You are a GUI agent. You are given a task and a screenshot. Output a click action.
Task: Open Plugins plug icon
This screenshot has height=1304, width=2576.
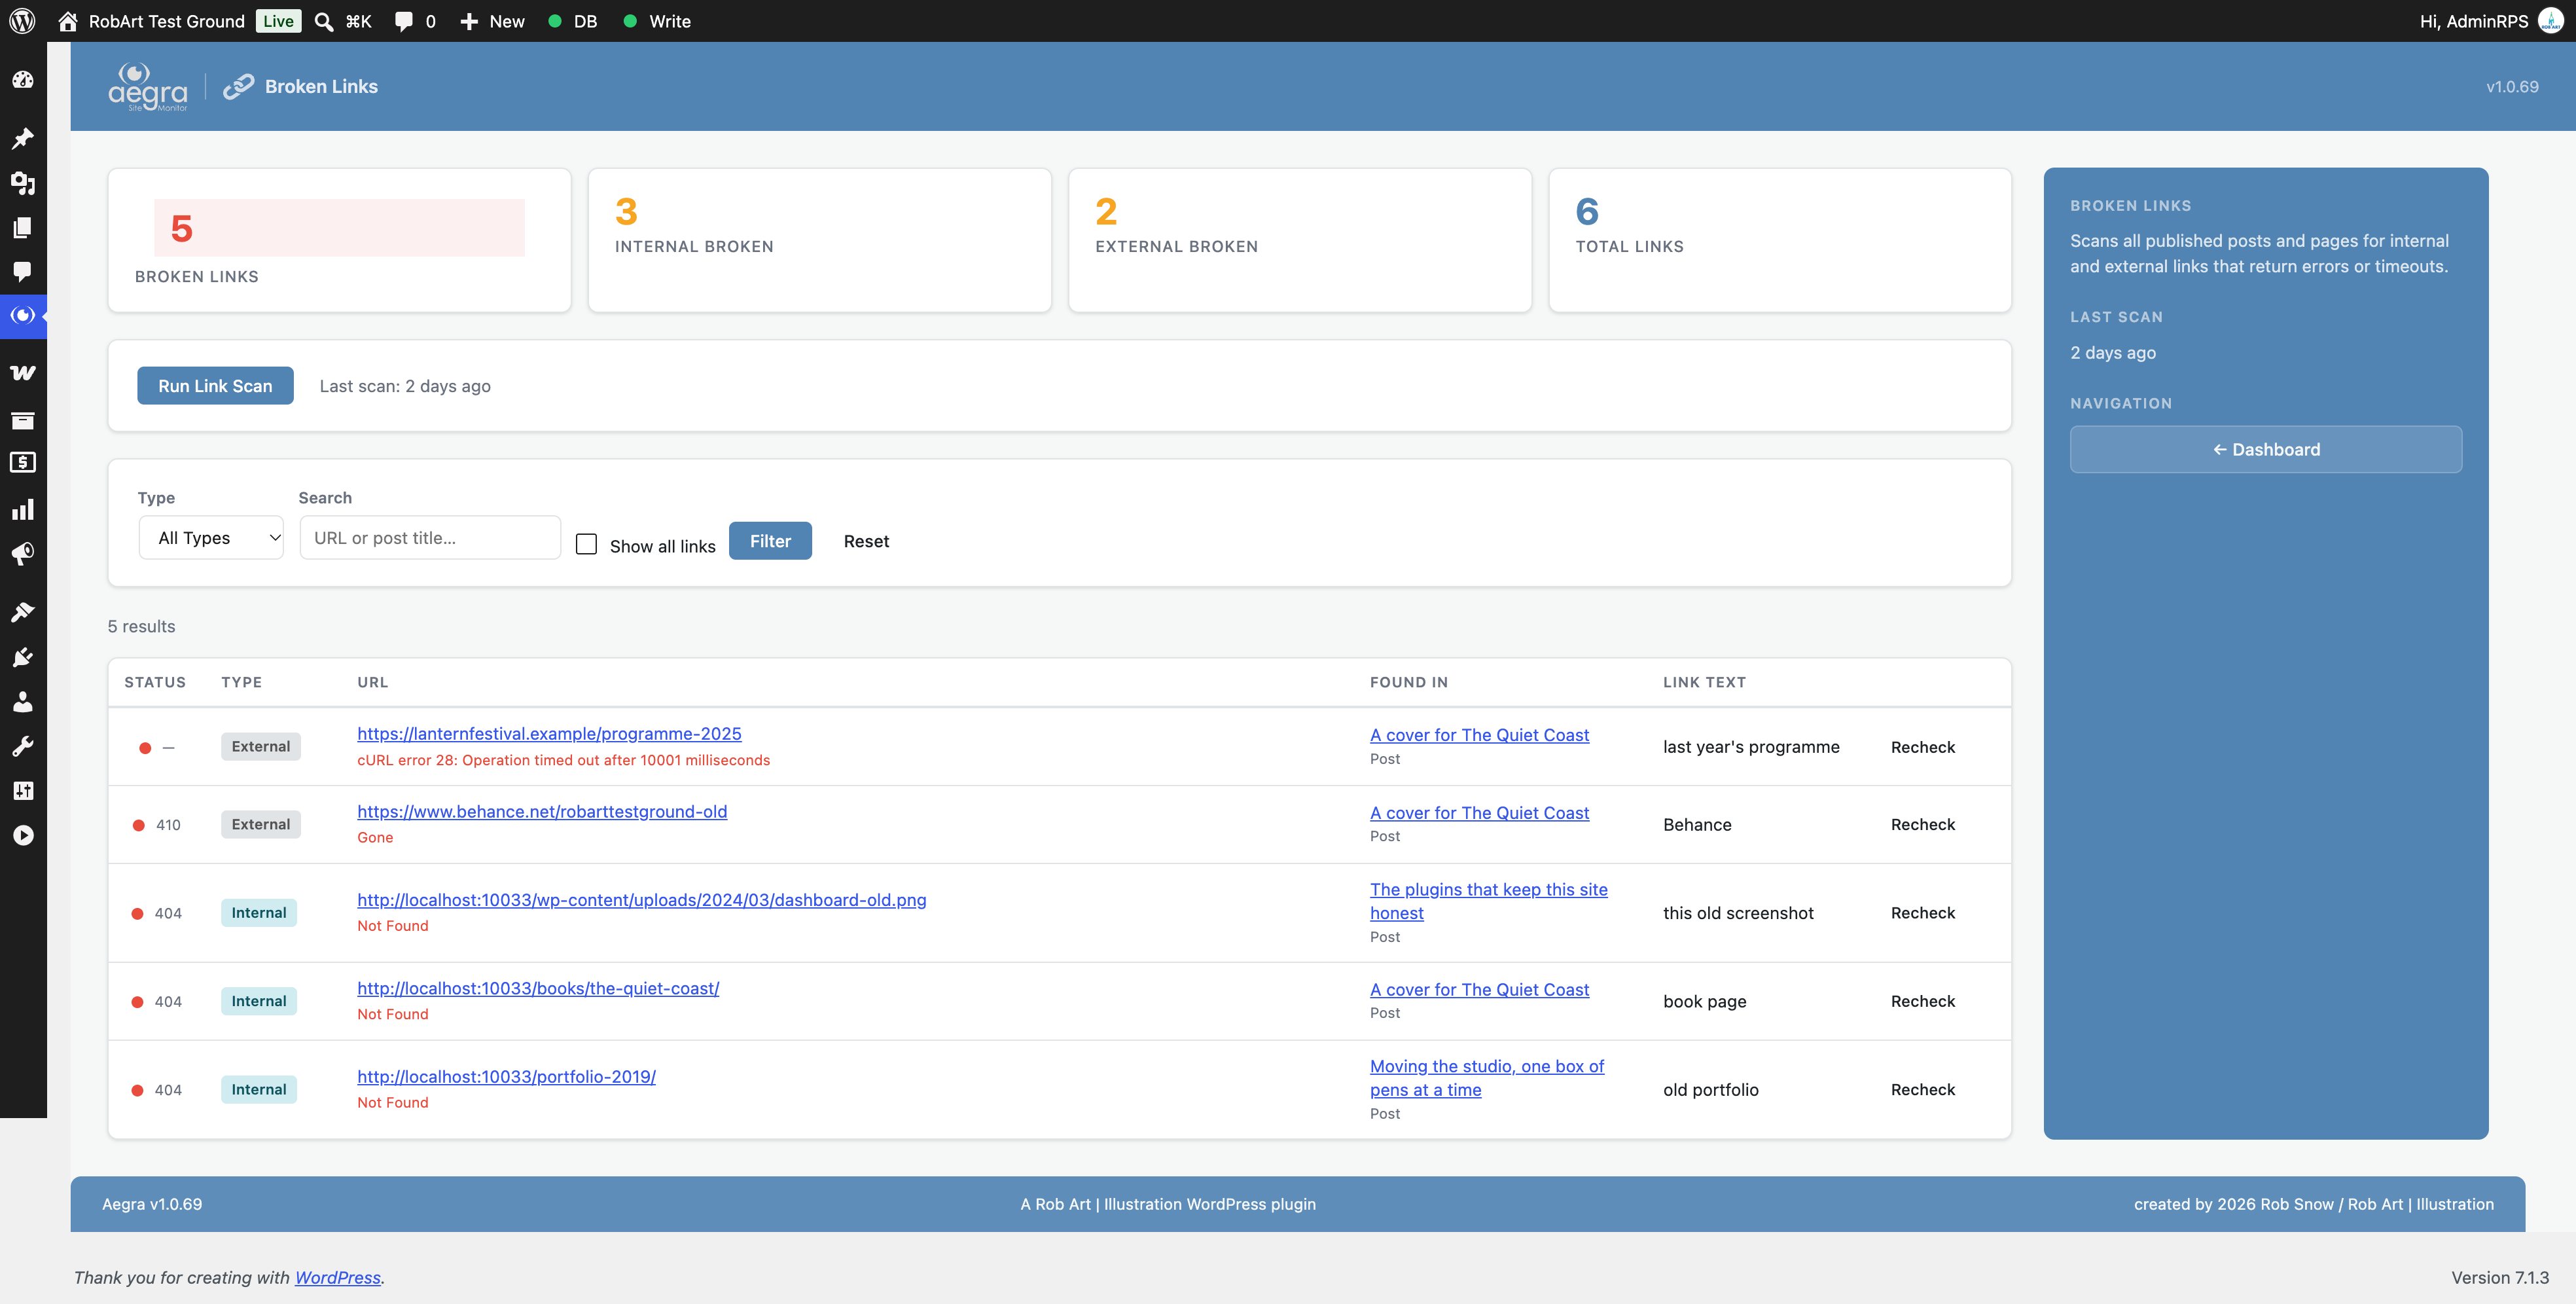(23, 657)
